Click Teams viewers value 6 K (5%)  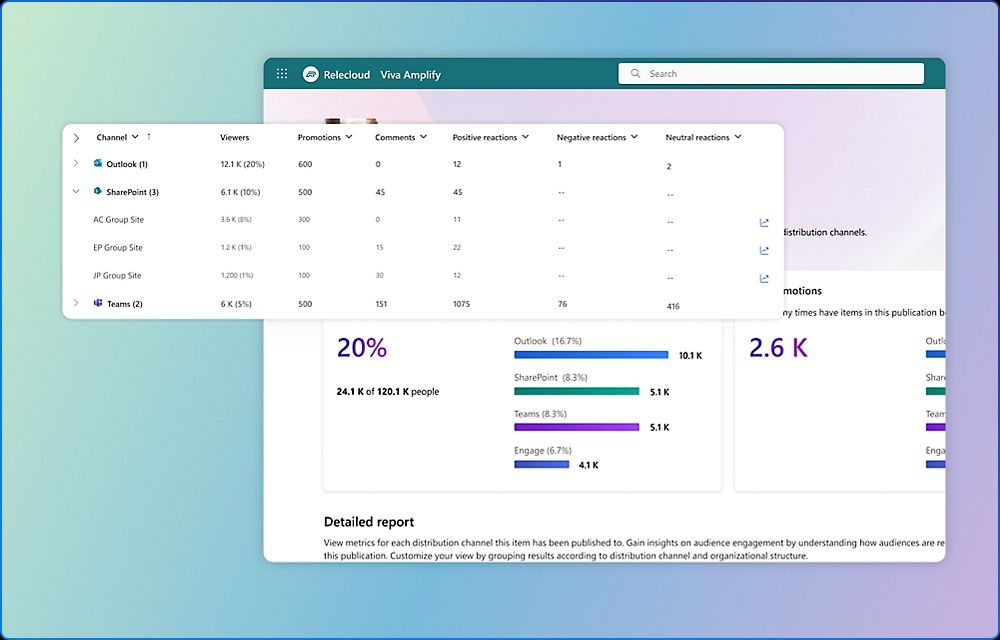[x=236, y=303]
